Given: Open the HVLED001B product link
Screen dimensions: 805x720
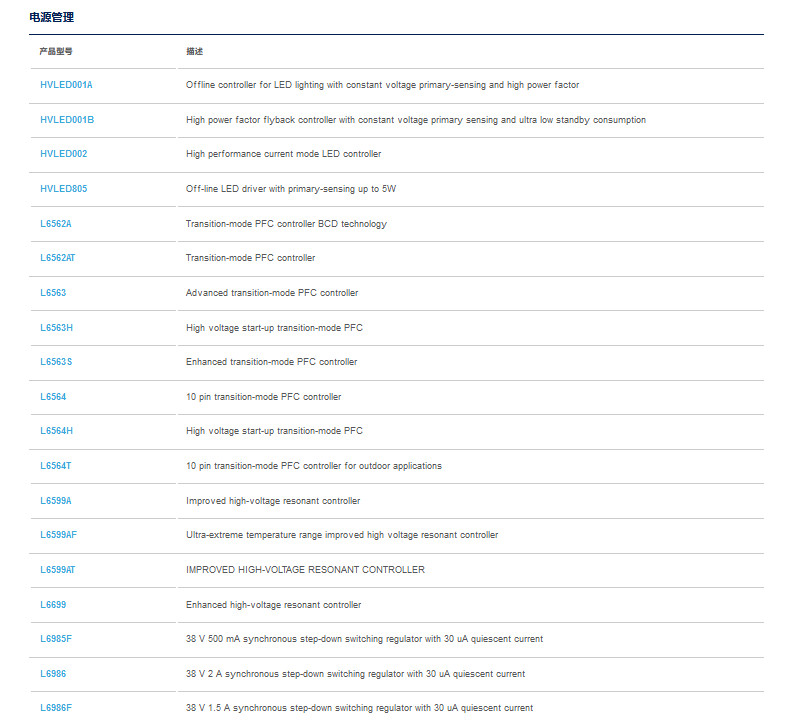Looking at the screenshot, I should [67, 120].
